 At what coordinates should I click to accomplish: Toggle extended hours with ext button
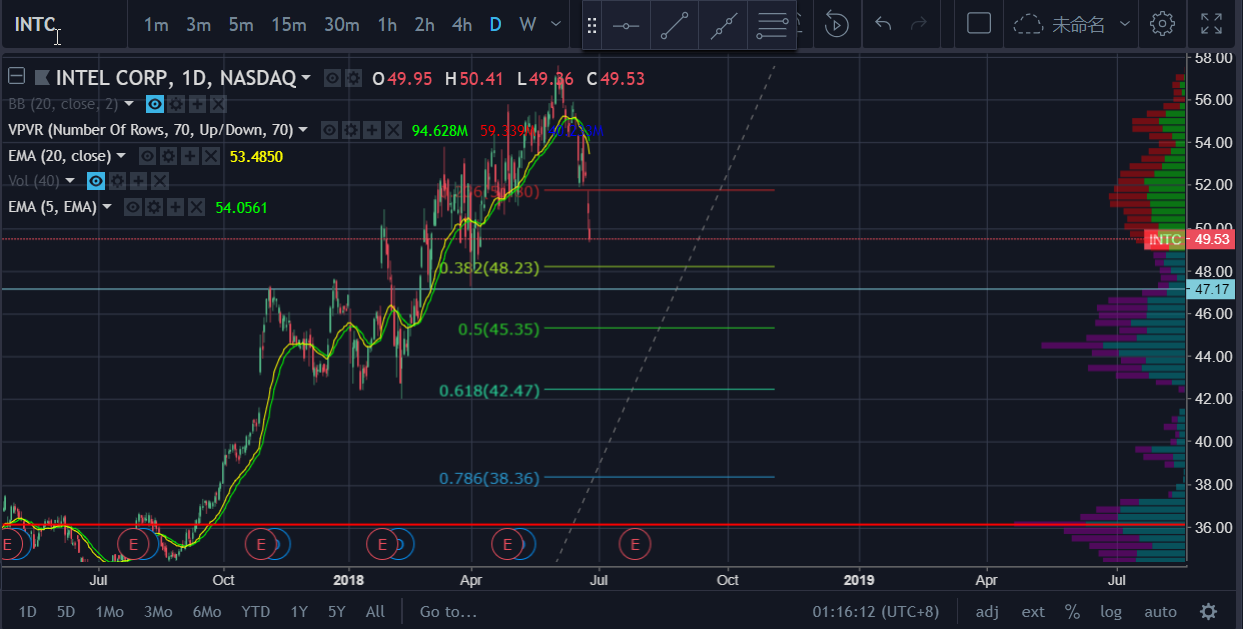coord(1033,611)
